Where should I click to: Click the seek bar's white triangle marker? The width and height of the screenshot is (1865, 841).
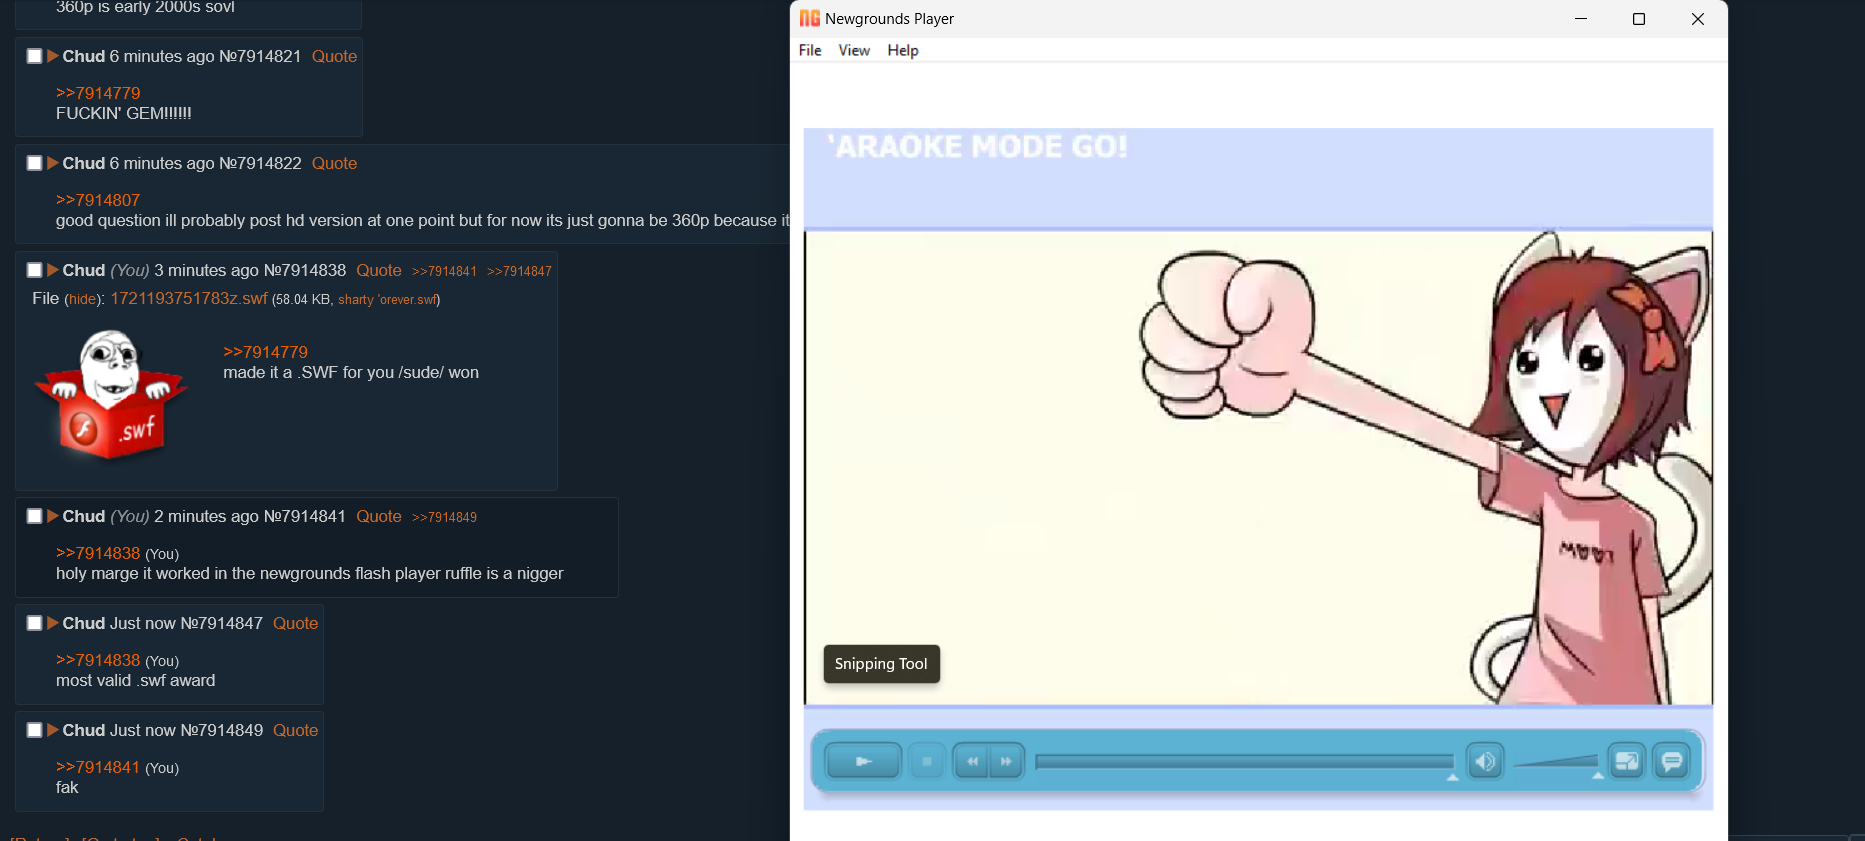click(x=1452, y=777)
